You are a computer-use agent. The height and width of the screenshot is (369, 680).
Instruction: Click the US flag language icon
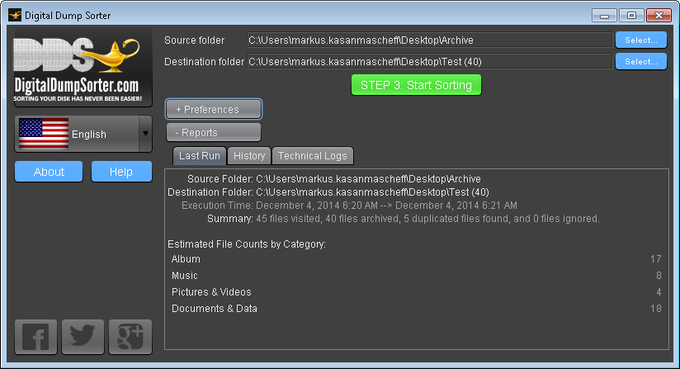tap(43, 134)
